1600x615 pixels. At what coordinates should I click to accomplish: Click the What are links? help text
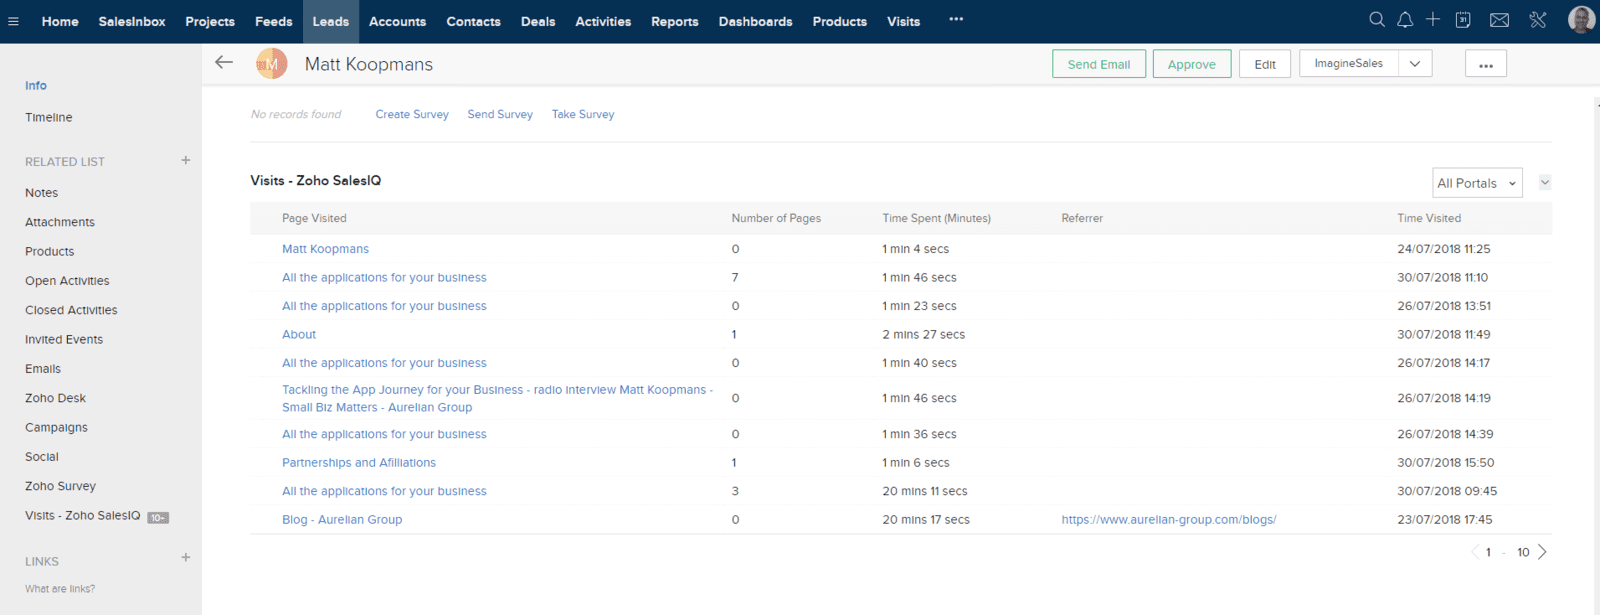pos(60,589)
